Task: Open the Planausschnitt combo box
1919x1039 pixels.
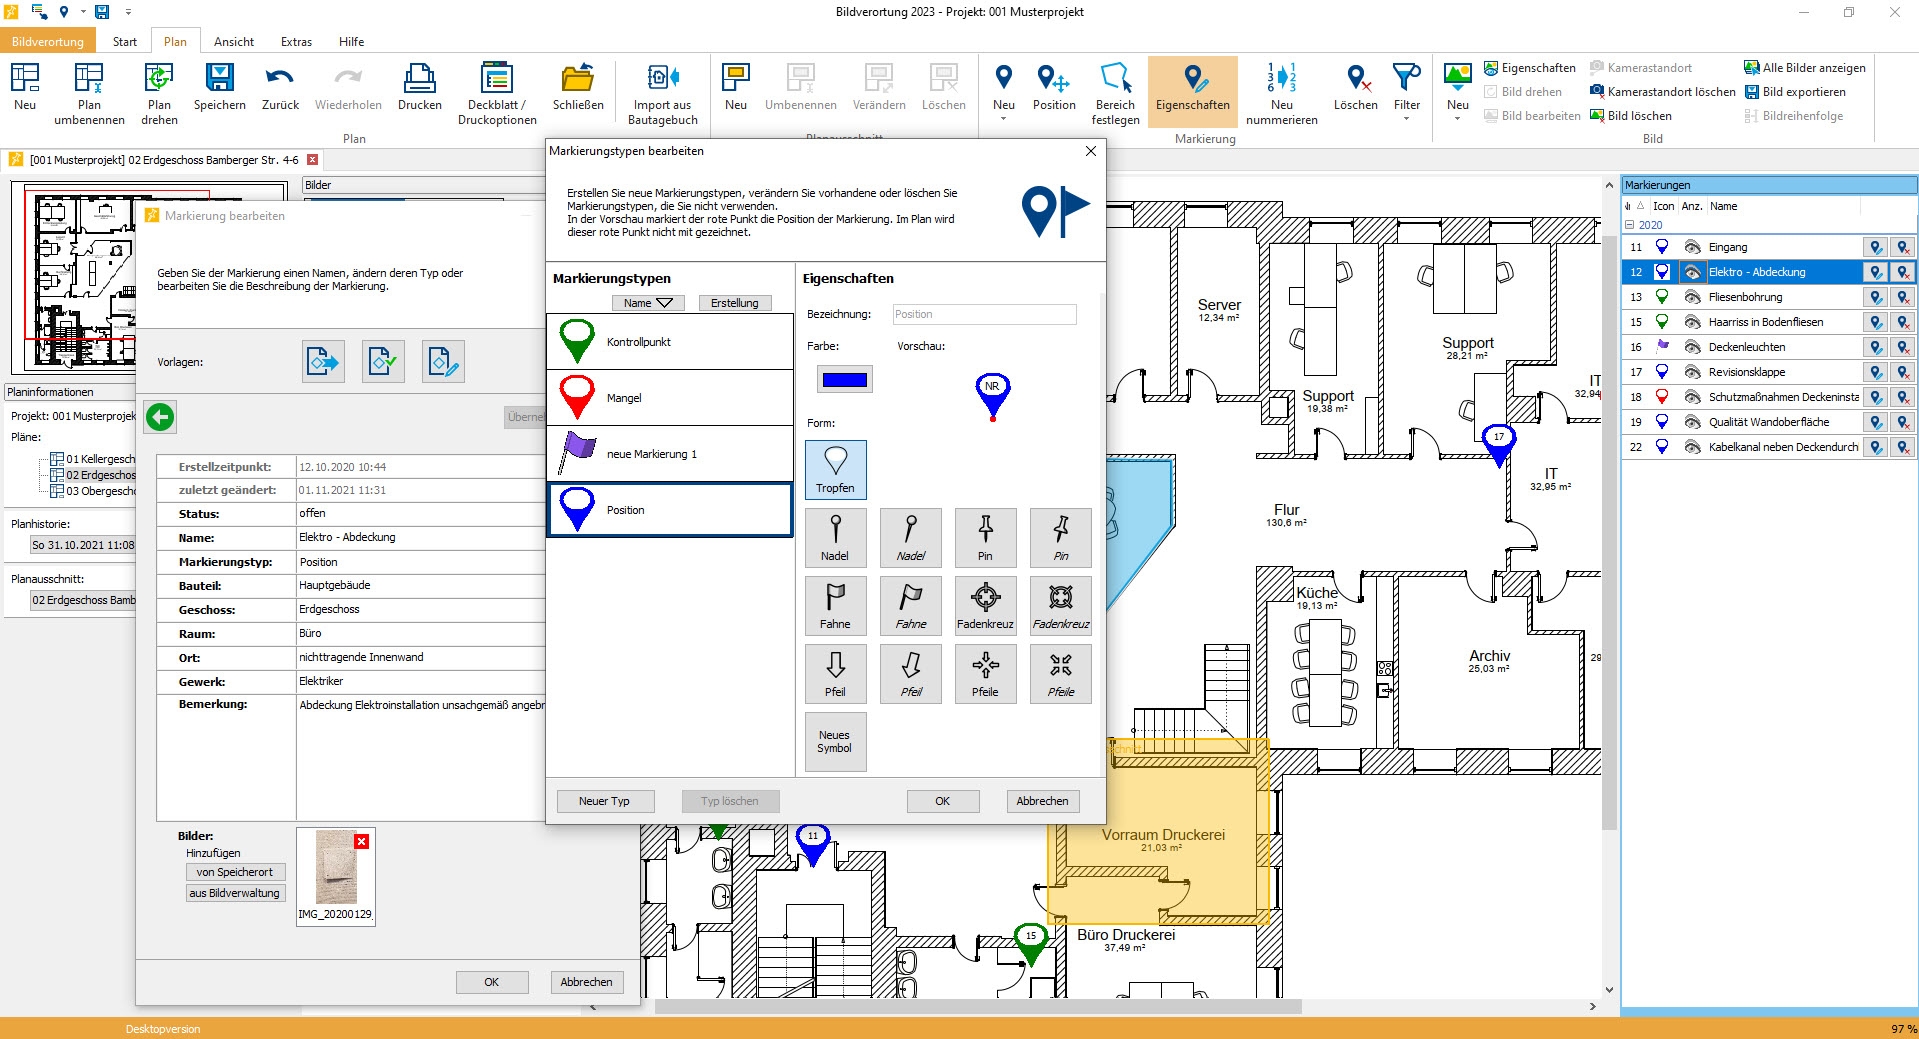Action: pyautogui.click(x=83, y=600)
